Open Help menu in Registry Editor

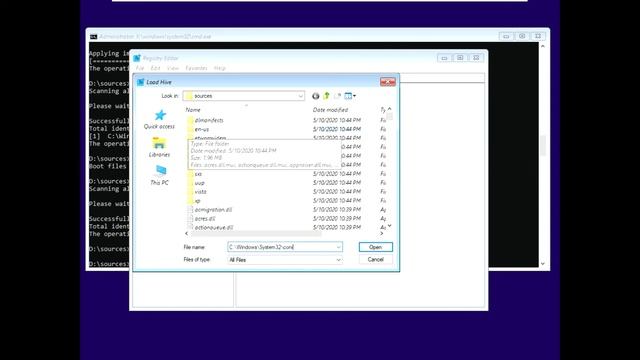220,68
